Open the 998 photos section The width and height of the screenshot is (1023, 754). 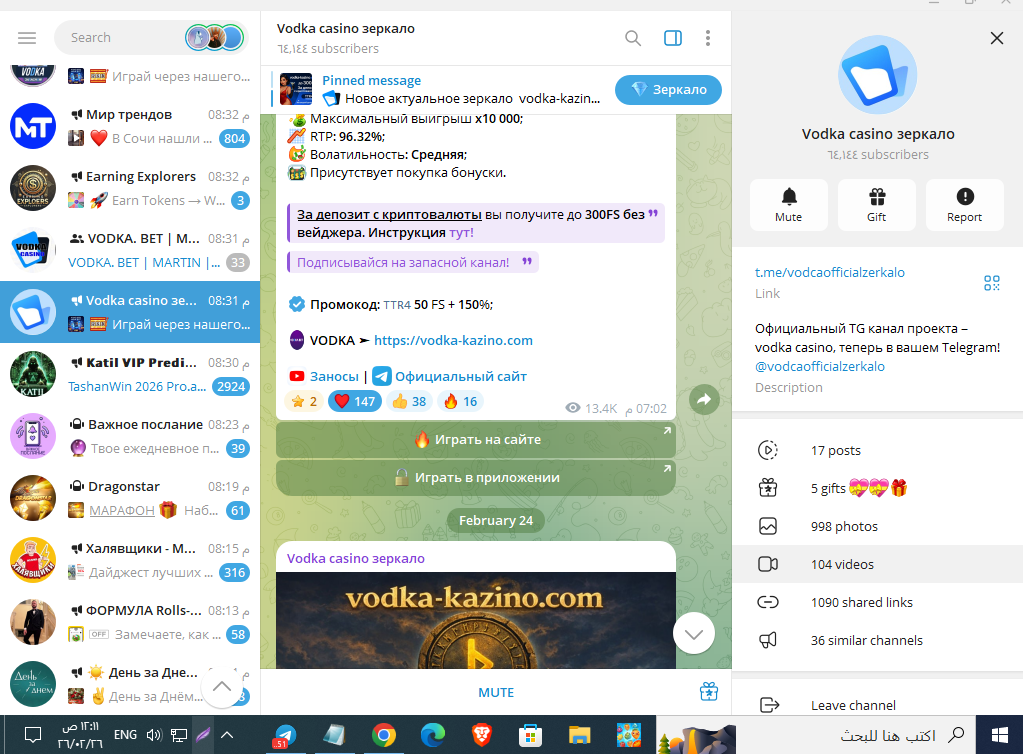tap(878, 526)
